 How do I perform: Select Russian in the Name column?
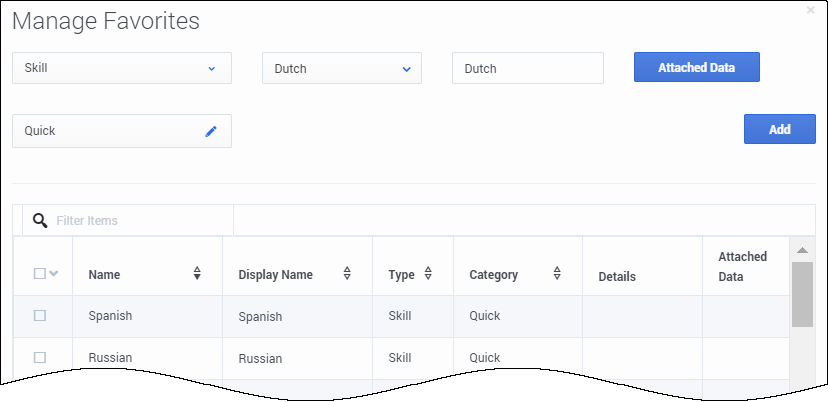point(110,358)
